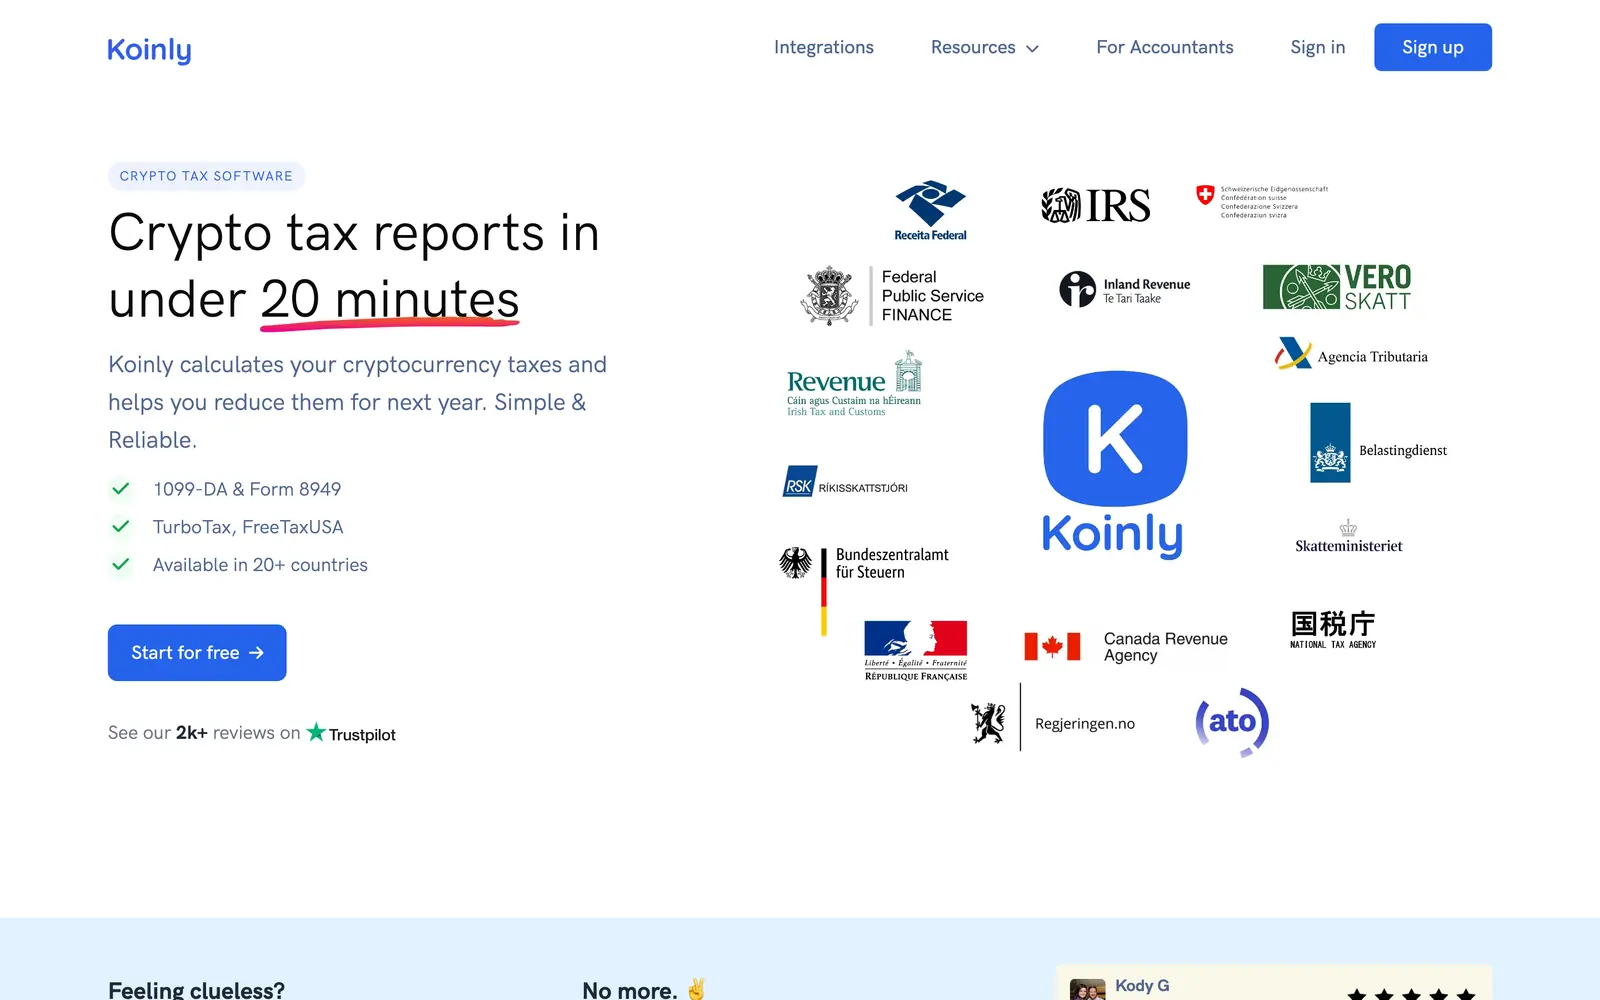Click the Vero Skatt logo

(x=1337, y=287)
